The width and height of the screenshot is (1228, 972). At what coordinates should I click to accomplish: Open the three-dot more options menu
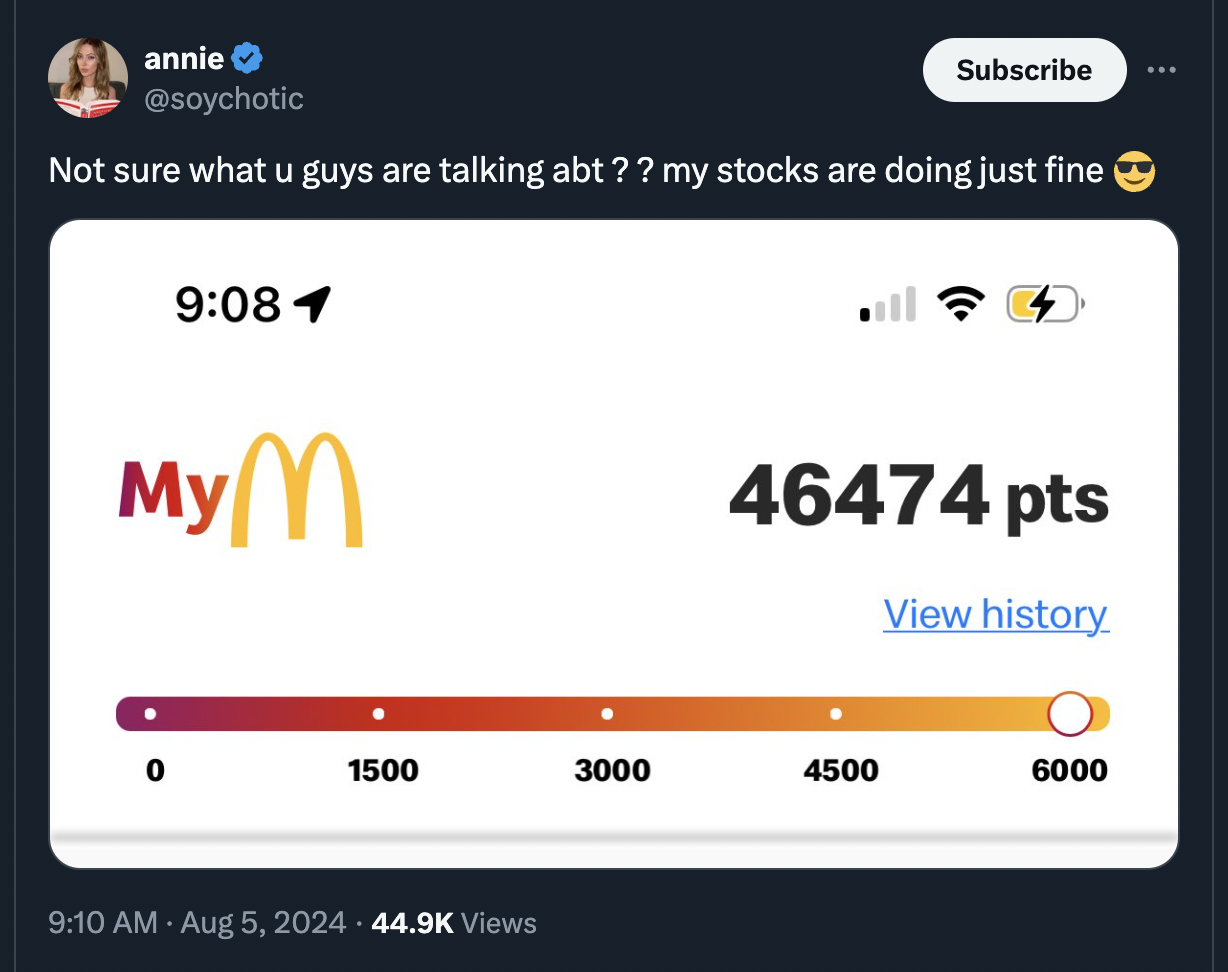(x=1162, y=69)
